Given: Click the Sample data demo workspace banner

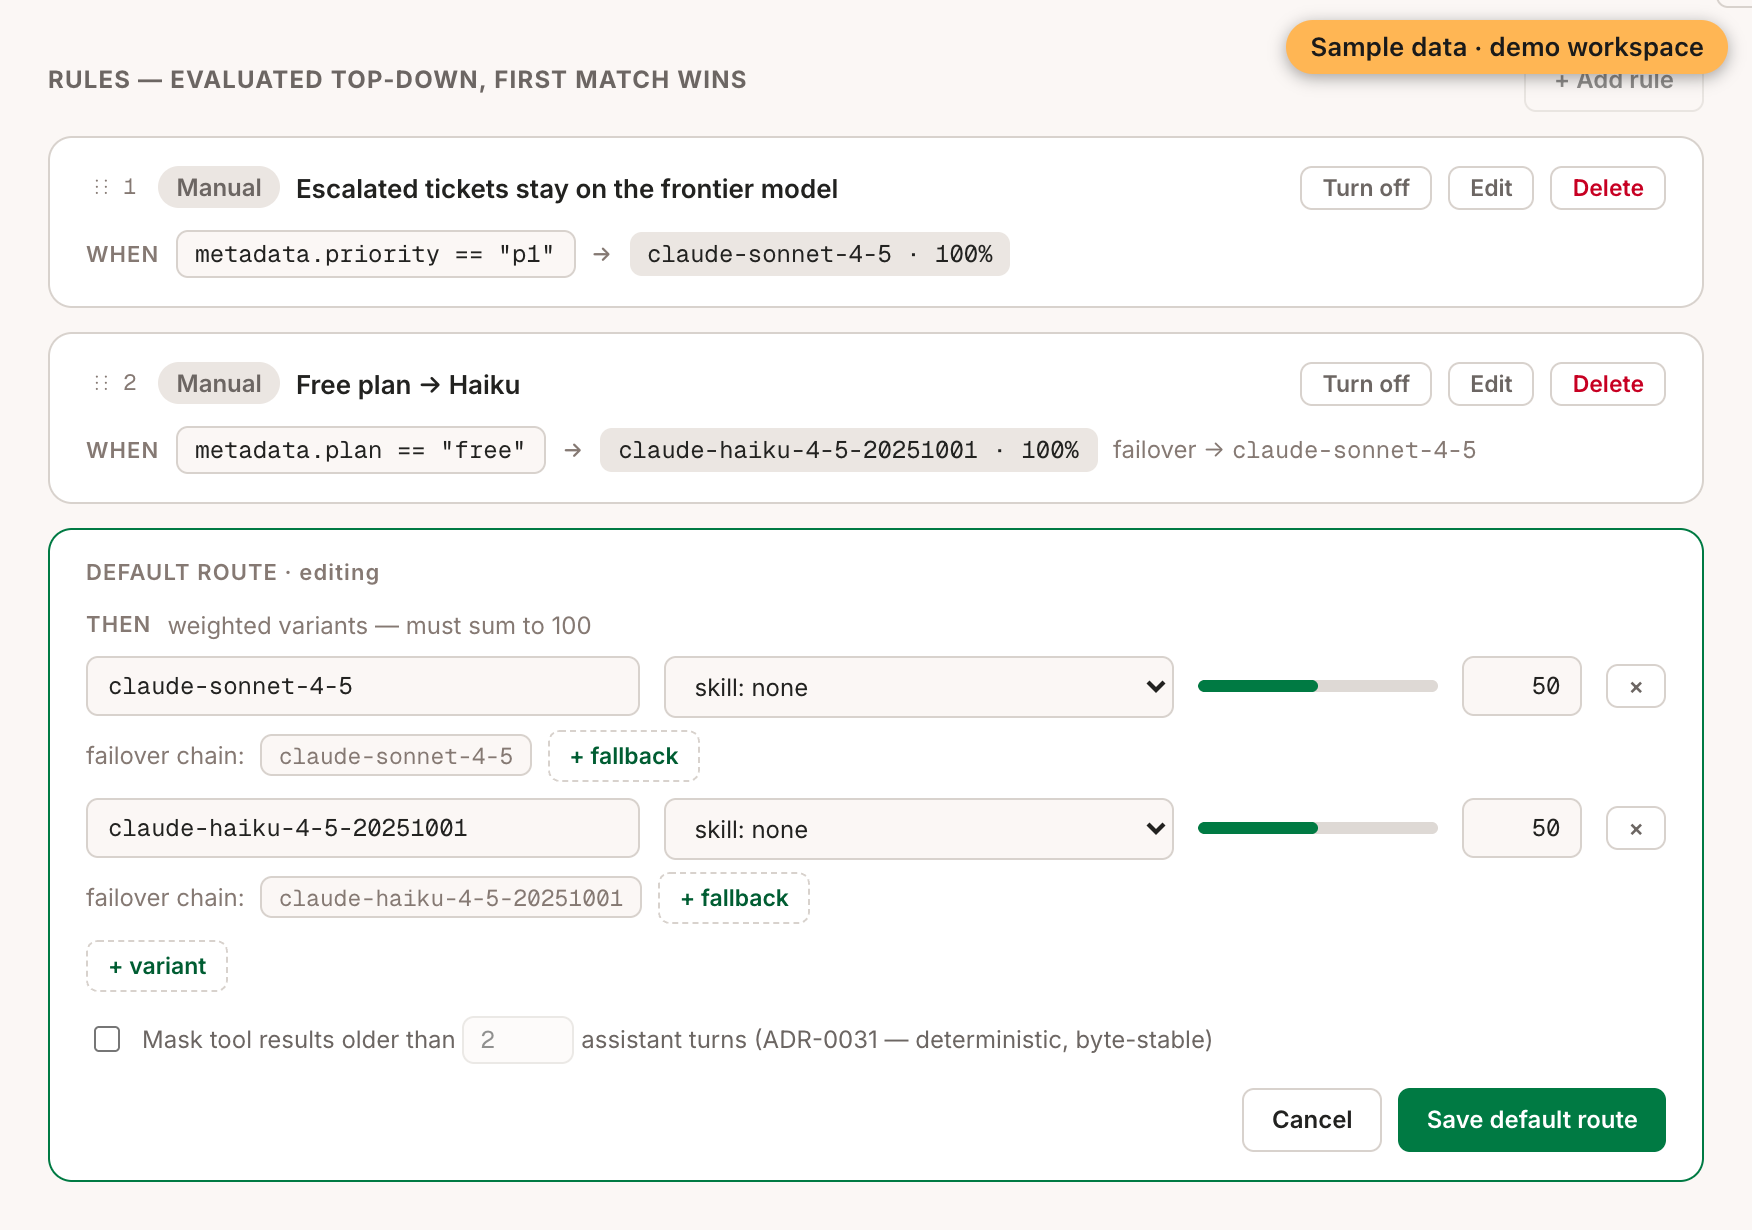Looking at the screenshot, I should coord(1506,47).
